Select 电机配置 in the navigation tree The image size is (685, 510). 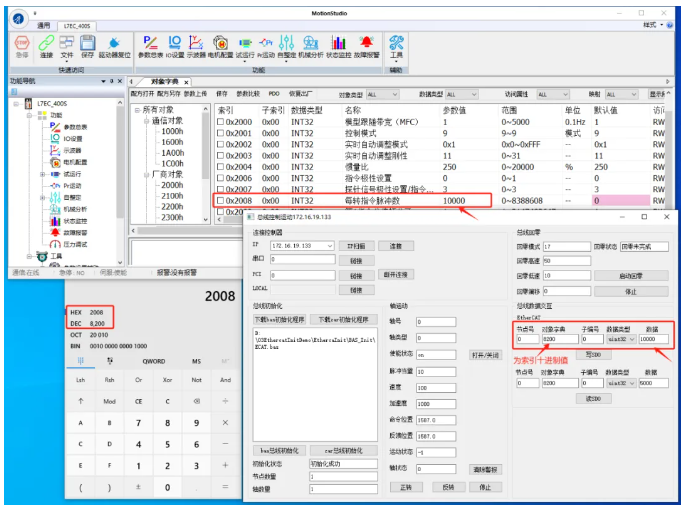(75, 163)
